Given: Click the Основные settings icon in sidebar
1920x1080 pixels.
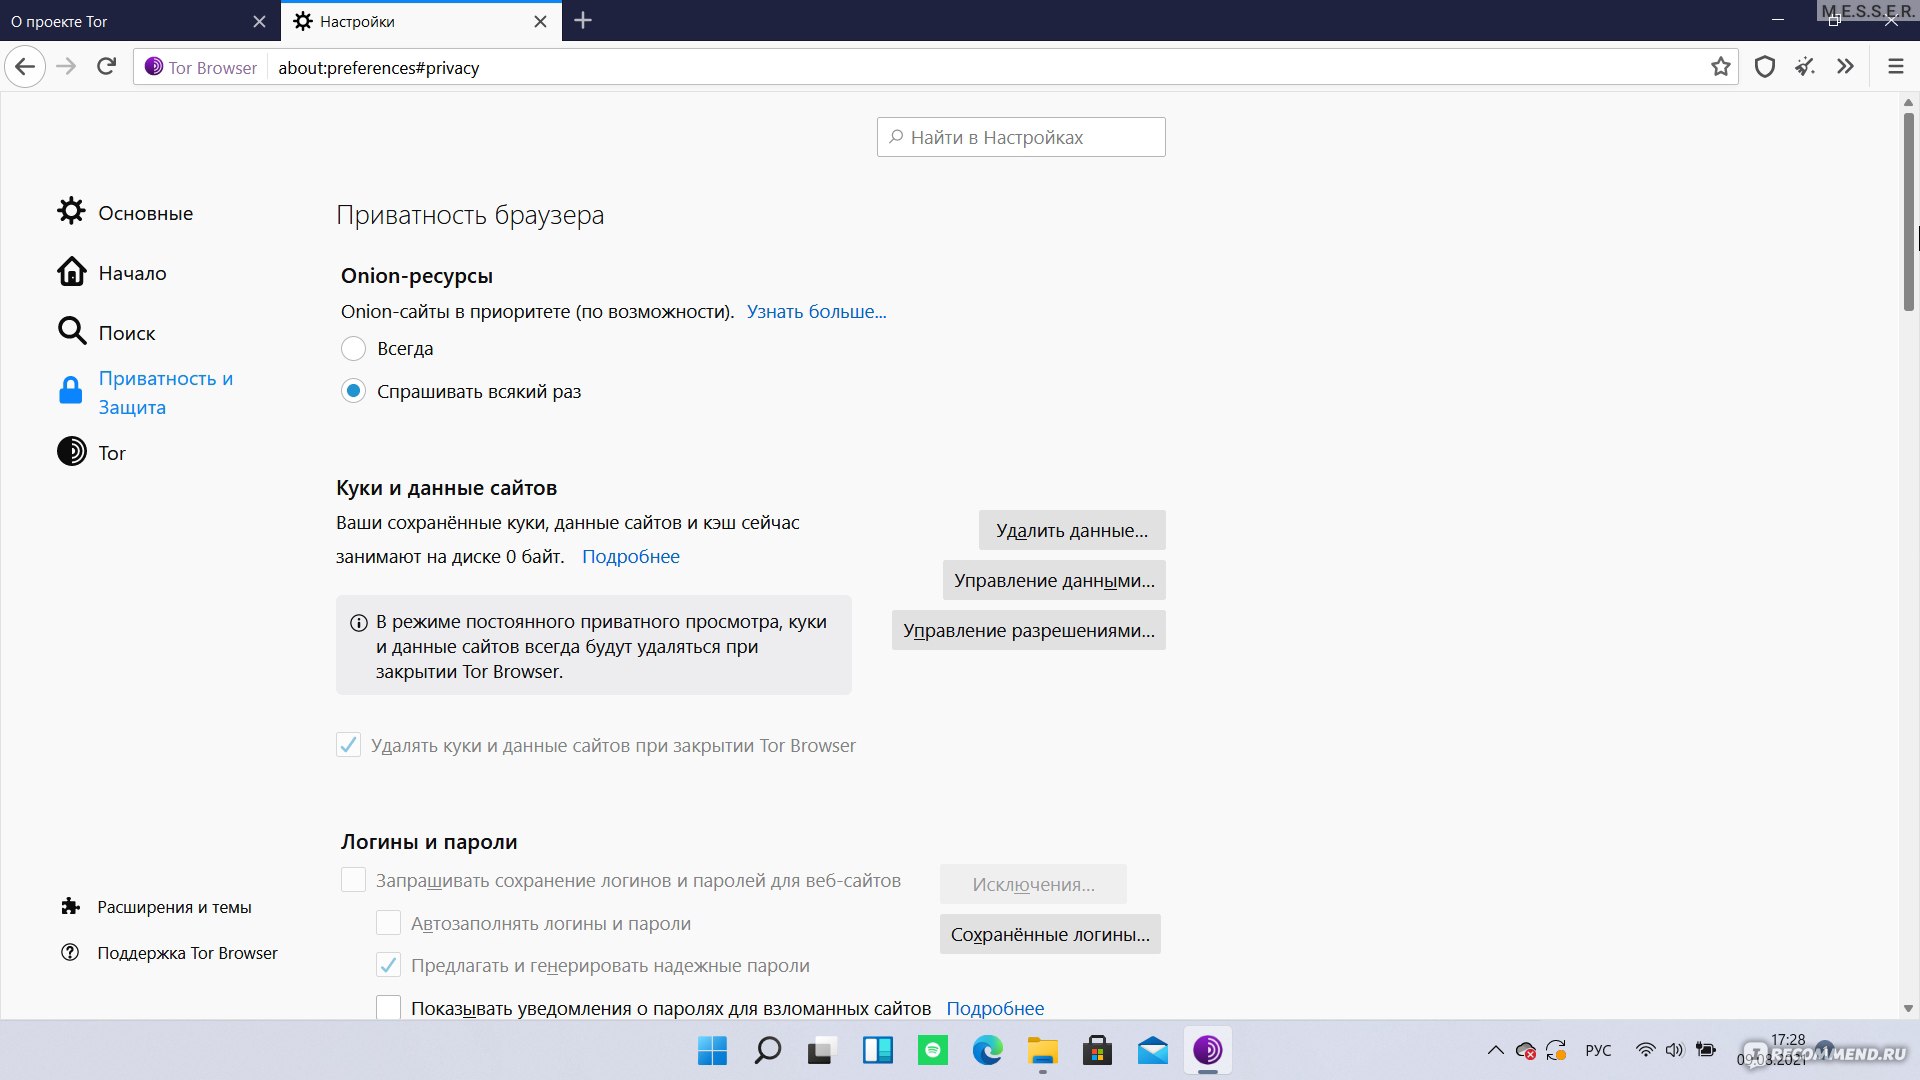Looking at the screenshot, I should pyautogui.click(x=71, y=211).
